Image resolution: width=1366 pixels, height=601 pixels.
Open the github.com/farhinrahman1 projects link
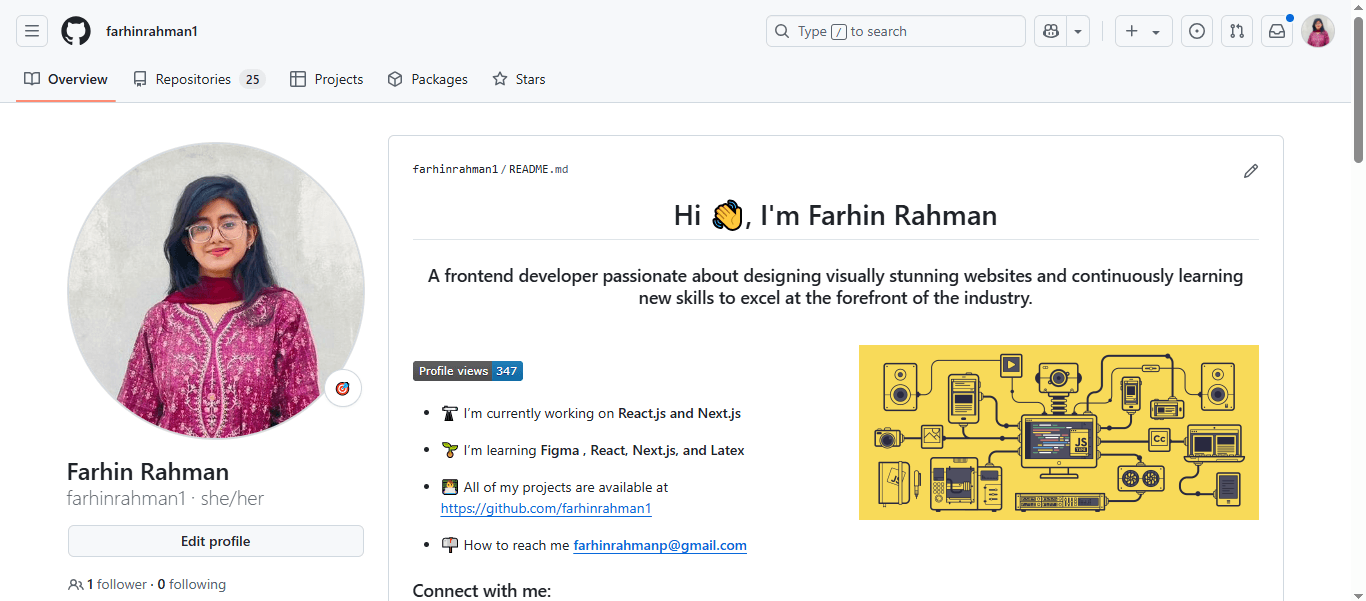click(546, 508)
